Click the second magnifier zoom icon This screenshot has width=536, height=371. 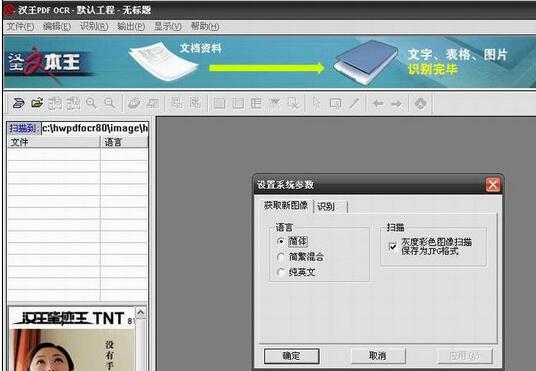109,103
